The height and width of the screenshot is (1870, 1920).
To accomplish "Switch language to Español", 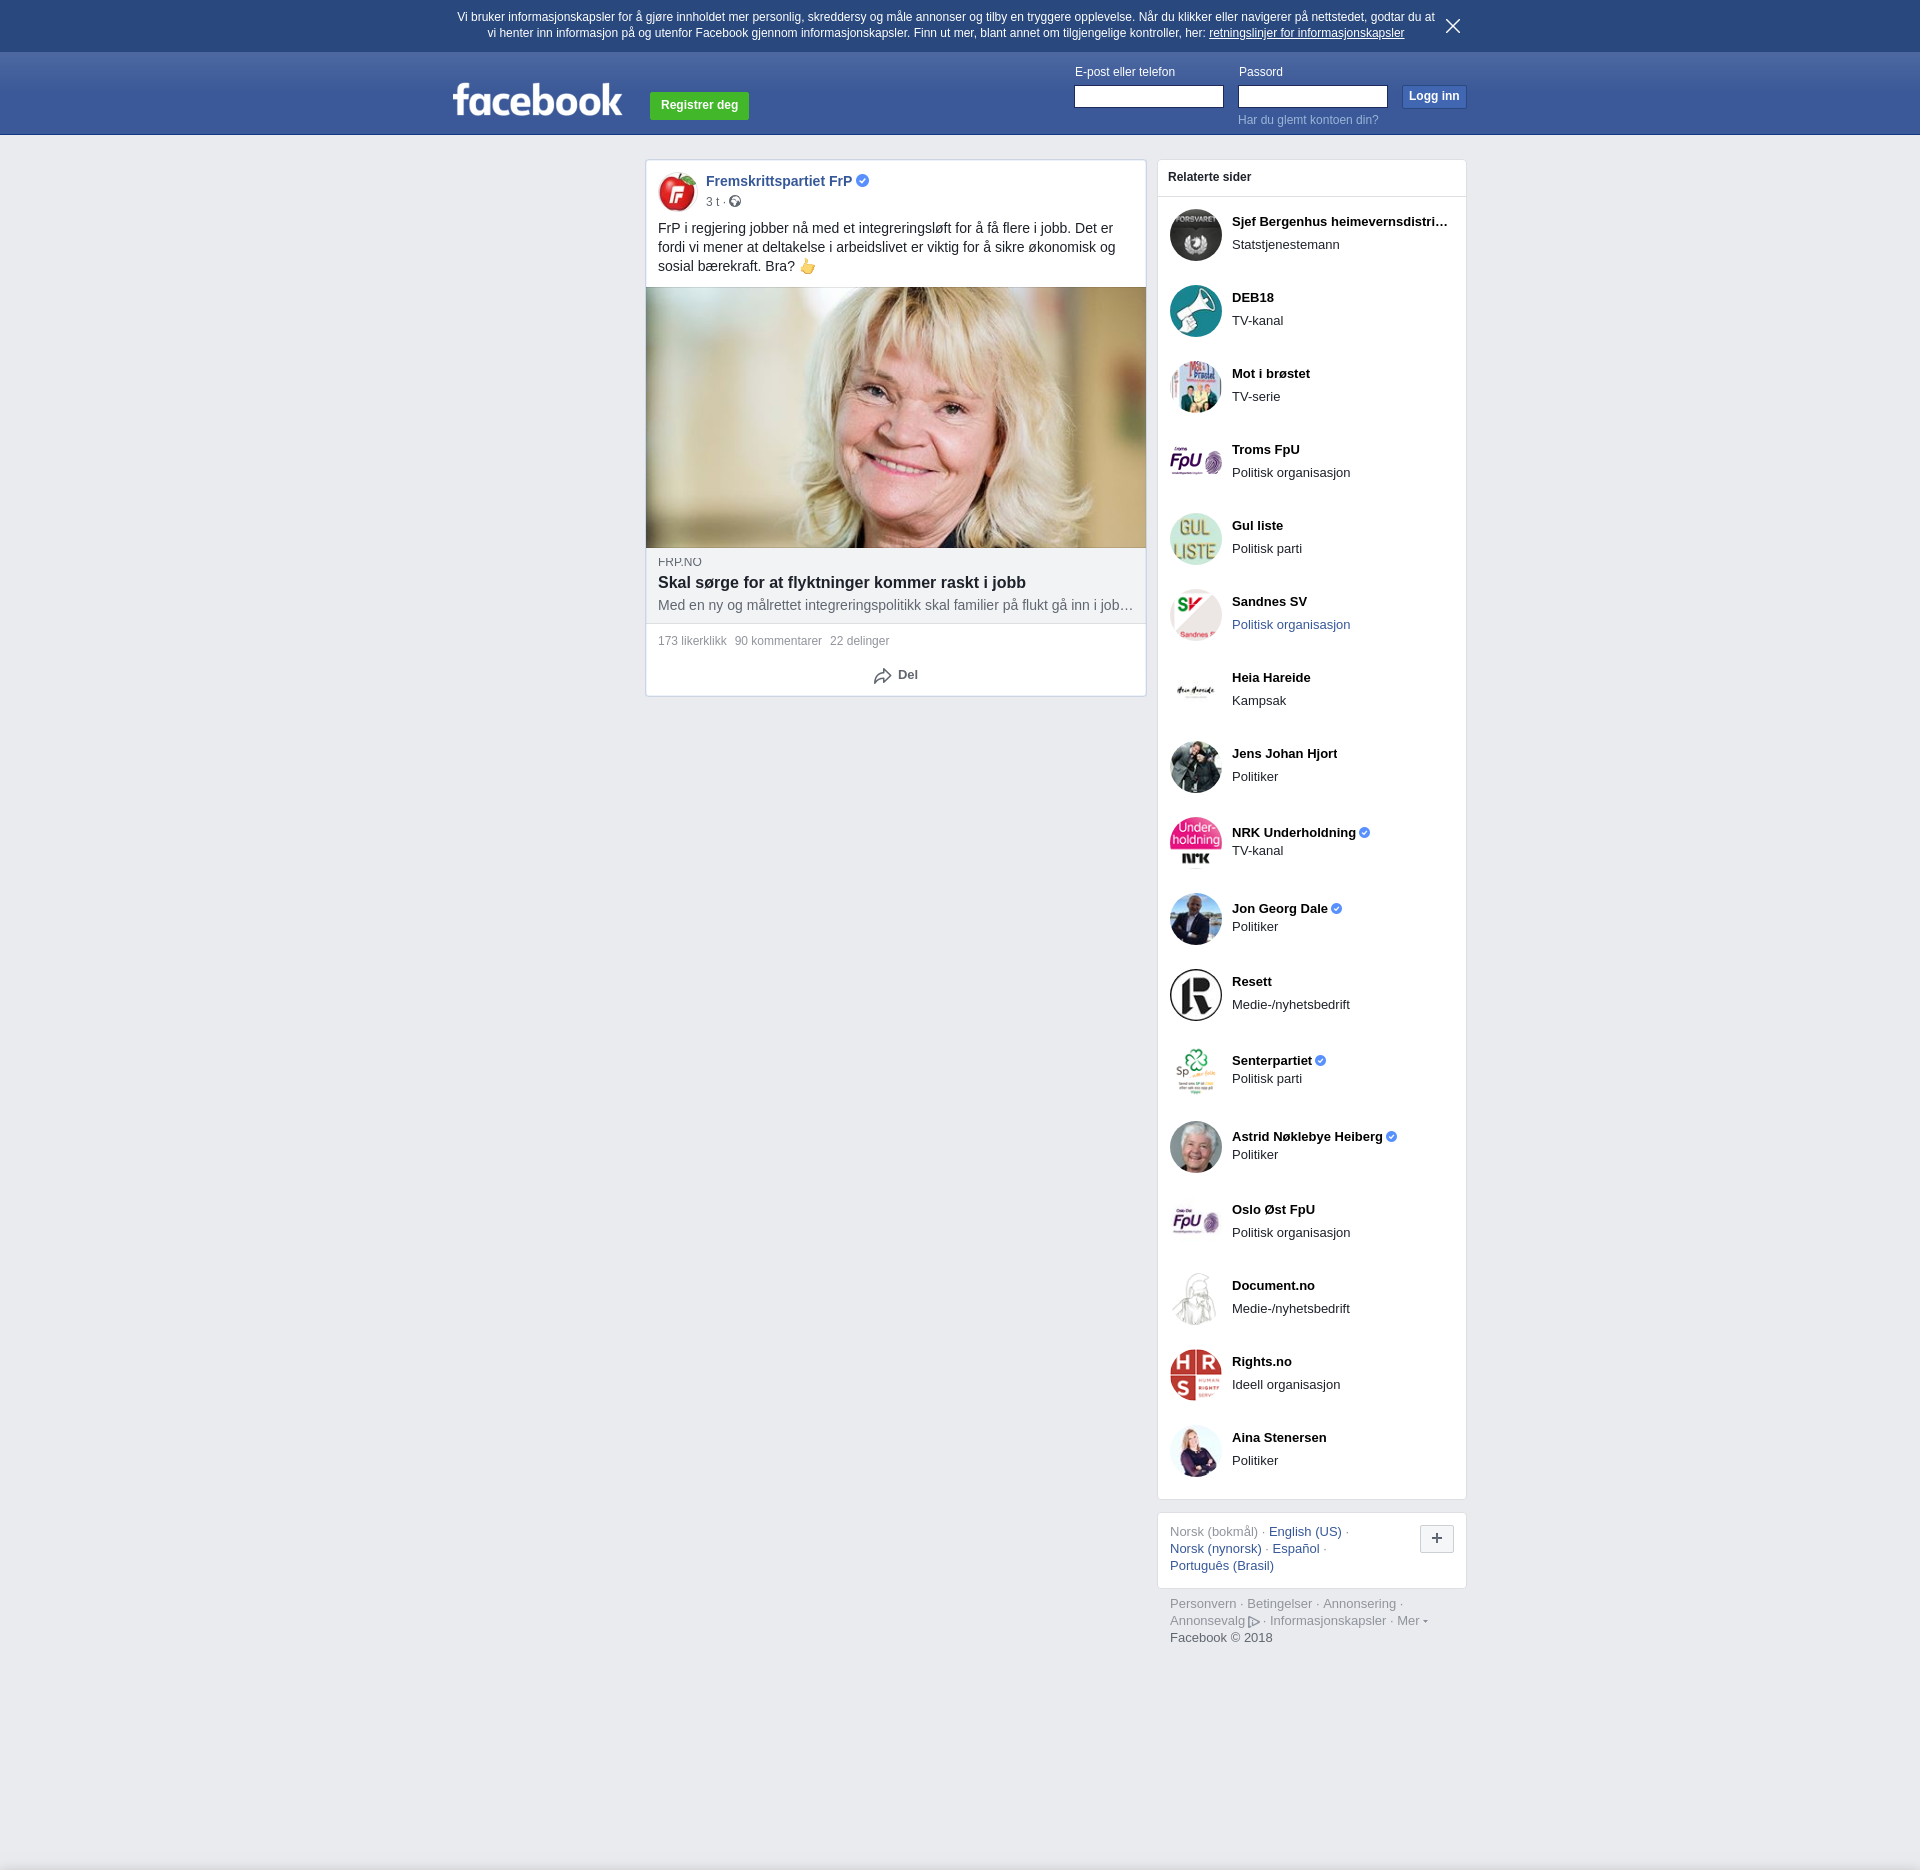I will [x=1296, y=1549].
